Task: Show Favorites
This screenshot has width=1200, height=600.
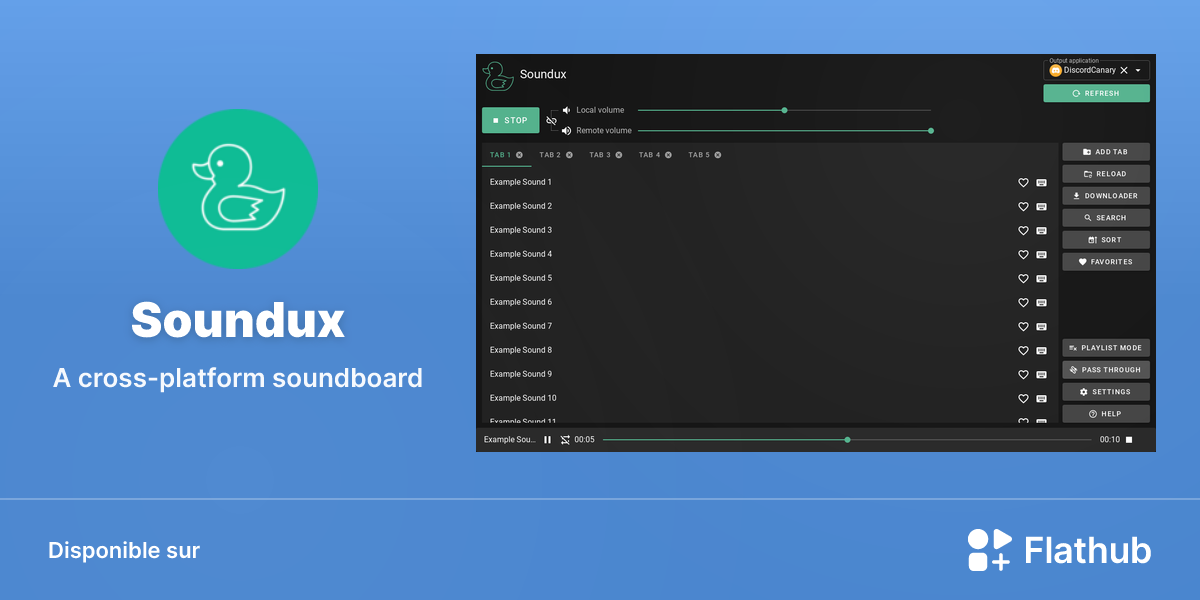Action: (1106, 262)
